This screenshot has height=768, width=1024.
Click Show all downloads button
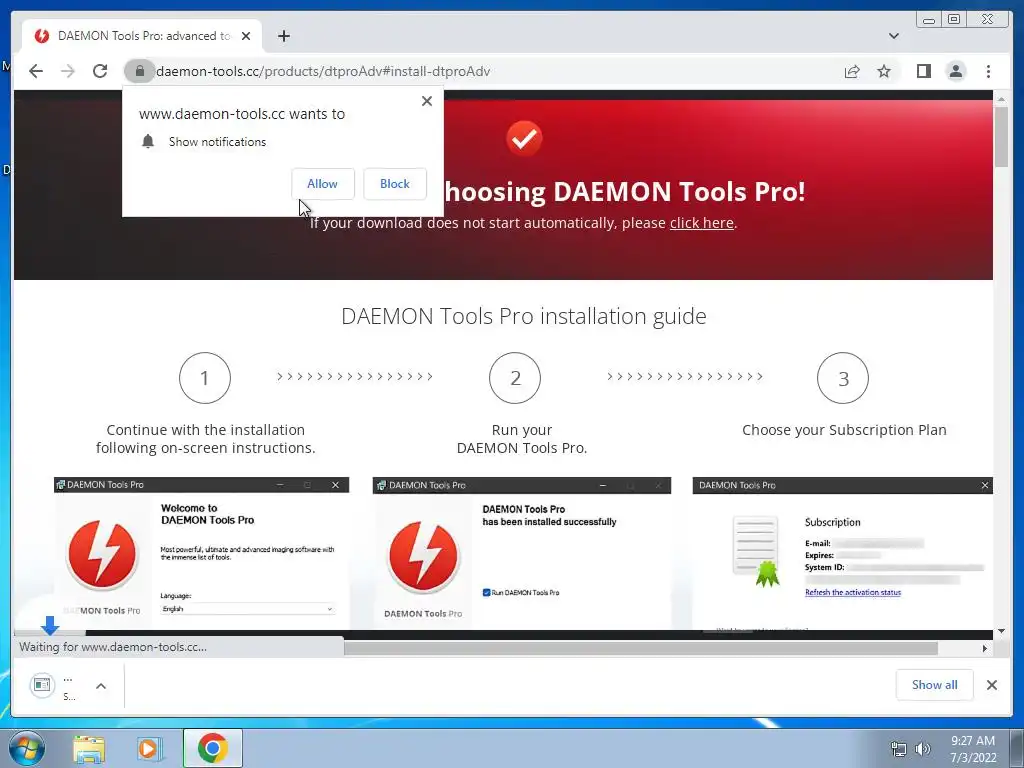point(935,684)
